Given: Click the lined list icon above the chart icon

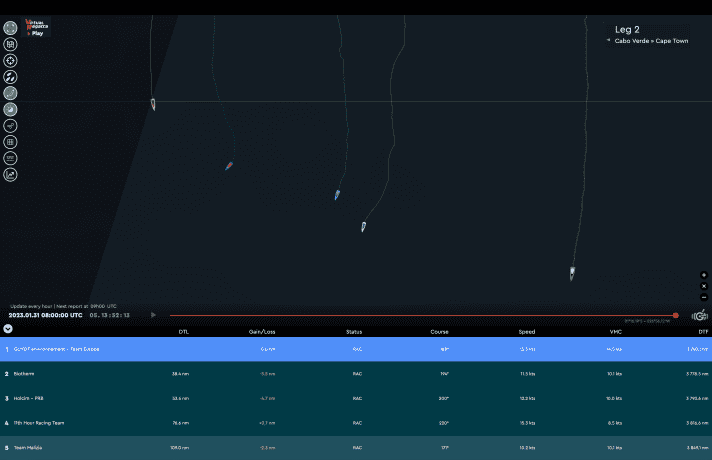Looking at the screenshot, I should (x=10, y=158).
